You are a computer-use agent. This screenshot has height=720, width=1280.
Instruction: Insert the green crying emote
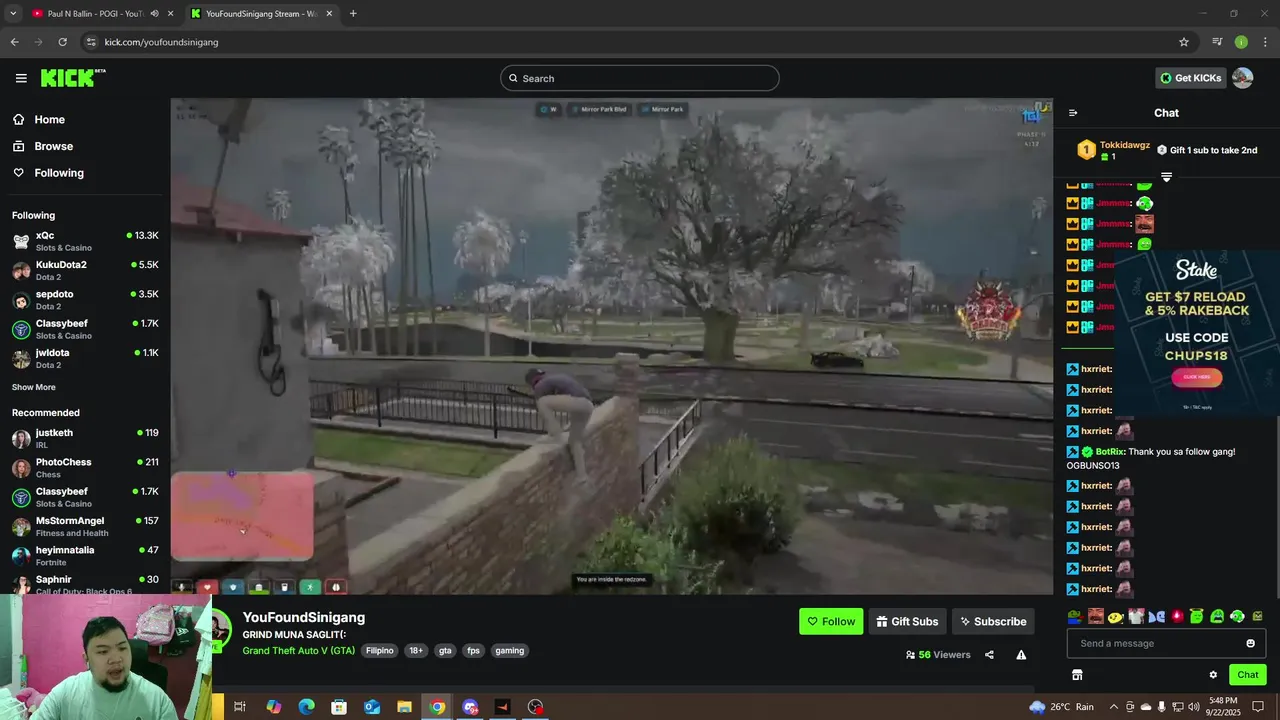1217,617
